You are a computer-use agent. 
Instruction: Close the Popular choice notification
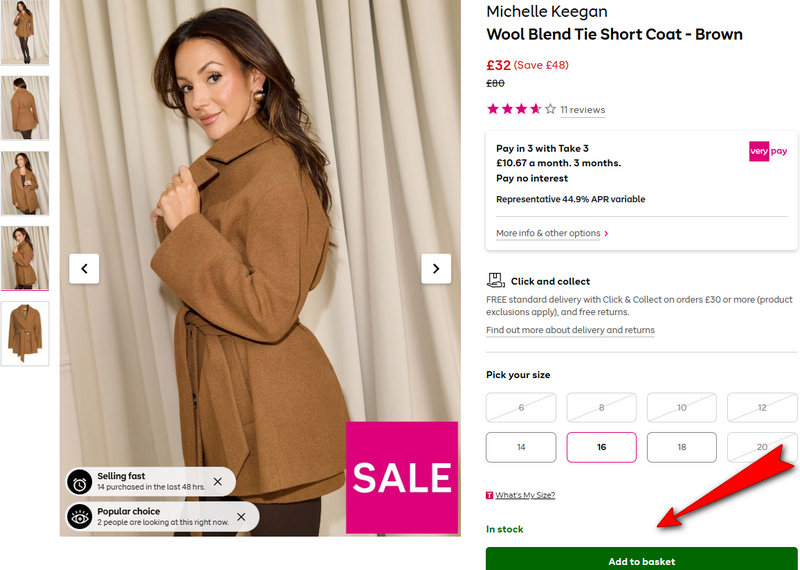click(x=241, y=516)
